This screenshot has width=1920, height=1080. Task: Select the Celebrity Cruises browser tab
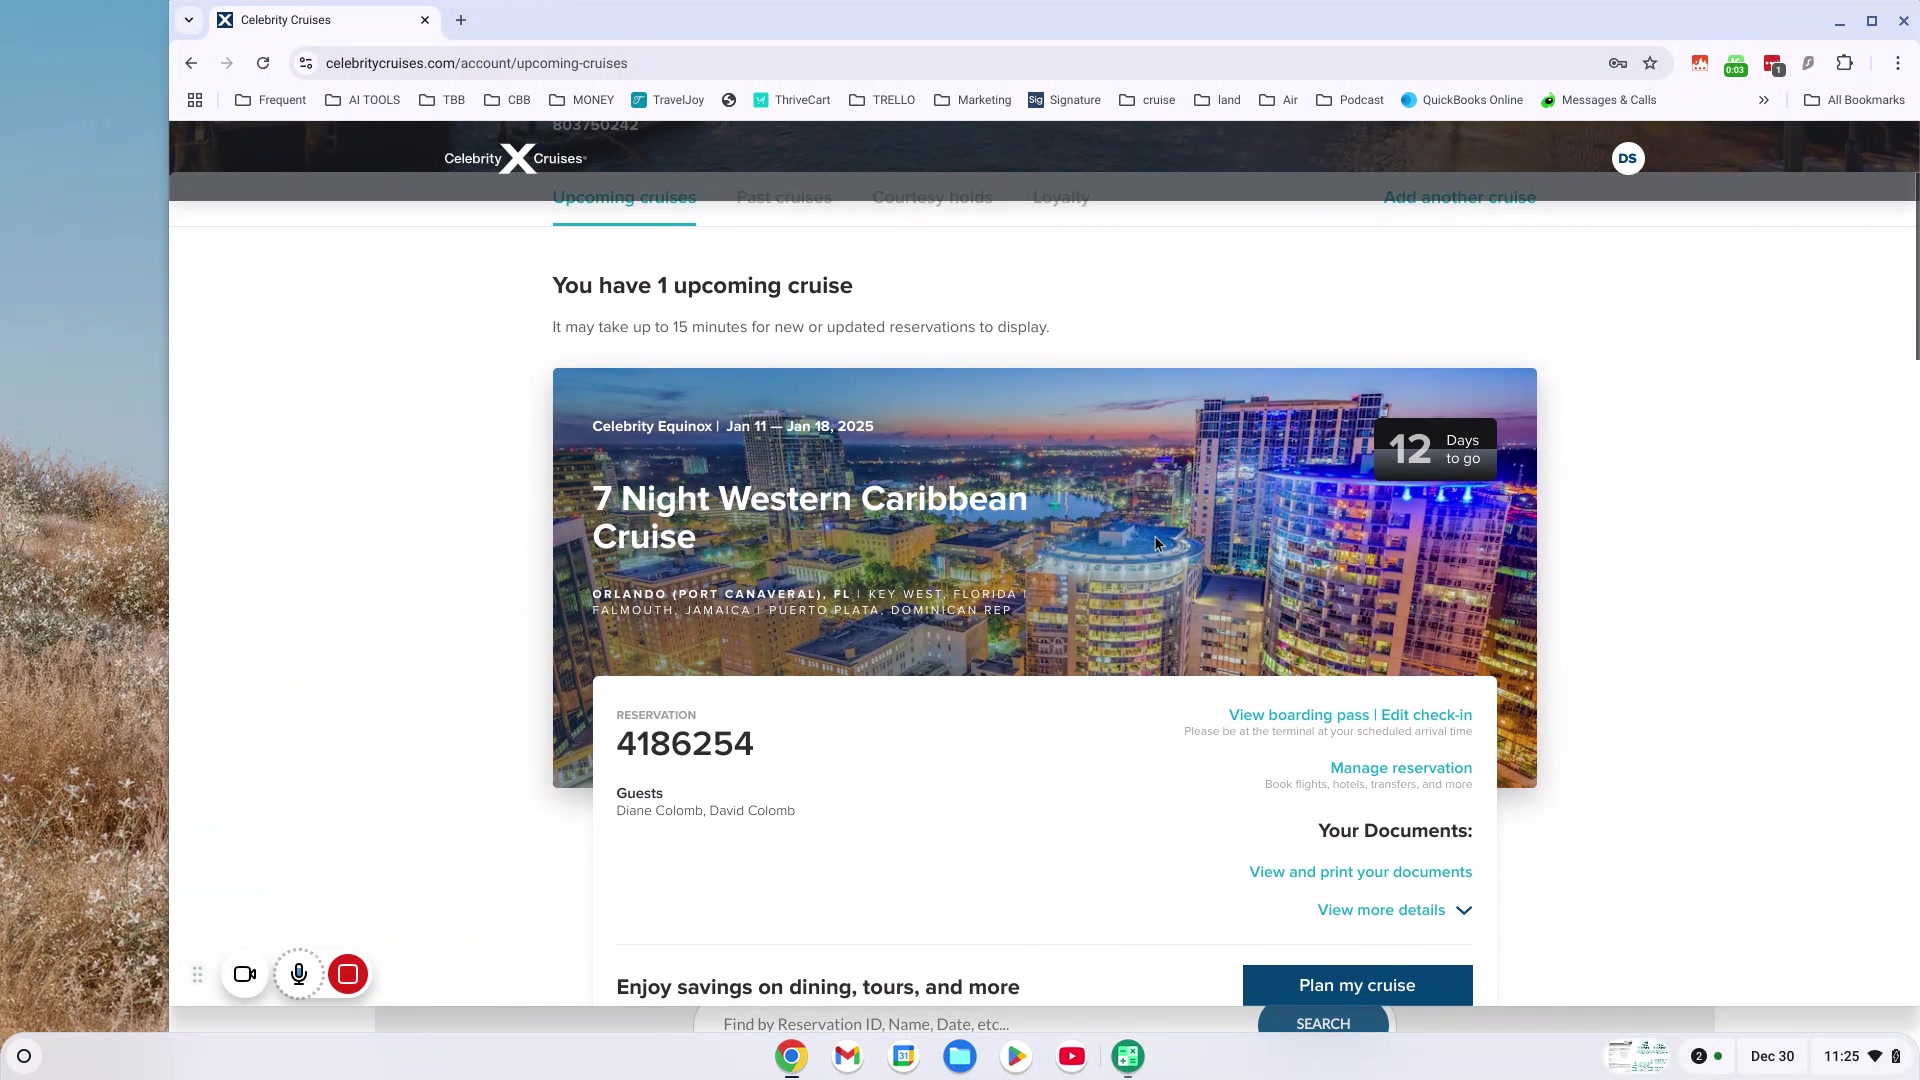click(x=325, y=20)
